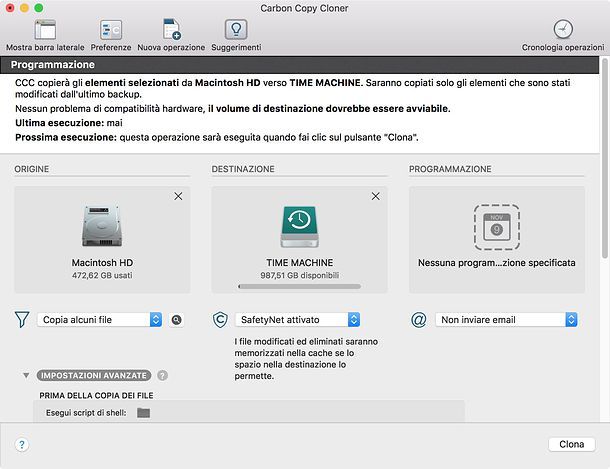610x469 pixels.
Task: Click the Esegui script di shell label
Action: pos(86,413)
